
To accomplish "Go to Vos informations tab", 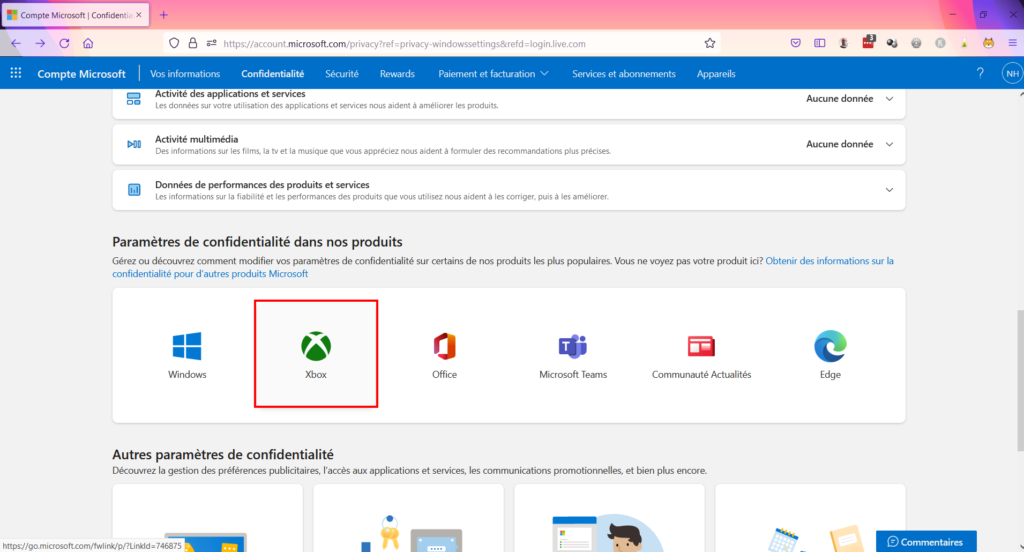I will tap(185, 74).
